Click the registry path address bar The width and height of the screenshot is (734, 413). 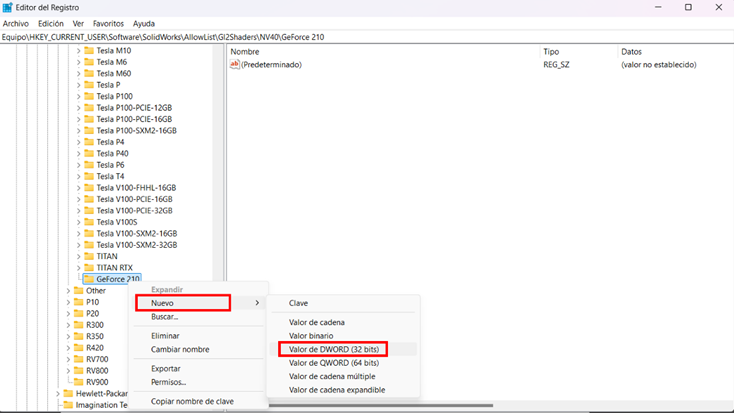pyautogui.click(x=367, y=37)
